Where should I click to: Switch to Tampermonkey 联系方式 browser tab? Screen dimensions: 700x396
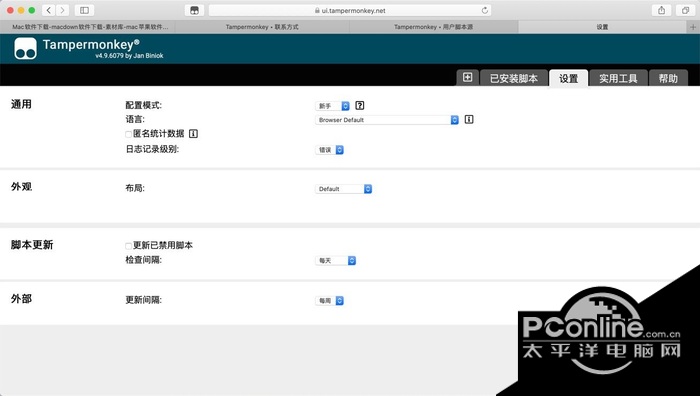click(262, 27)
